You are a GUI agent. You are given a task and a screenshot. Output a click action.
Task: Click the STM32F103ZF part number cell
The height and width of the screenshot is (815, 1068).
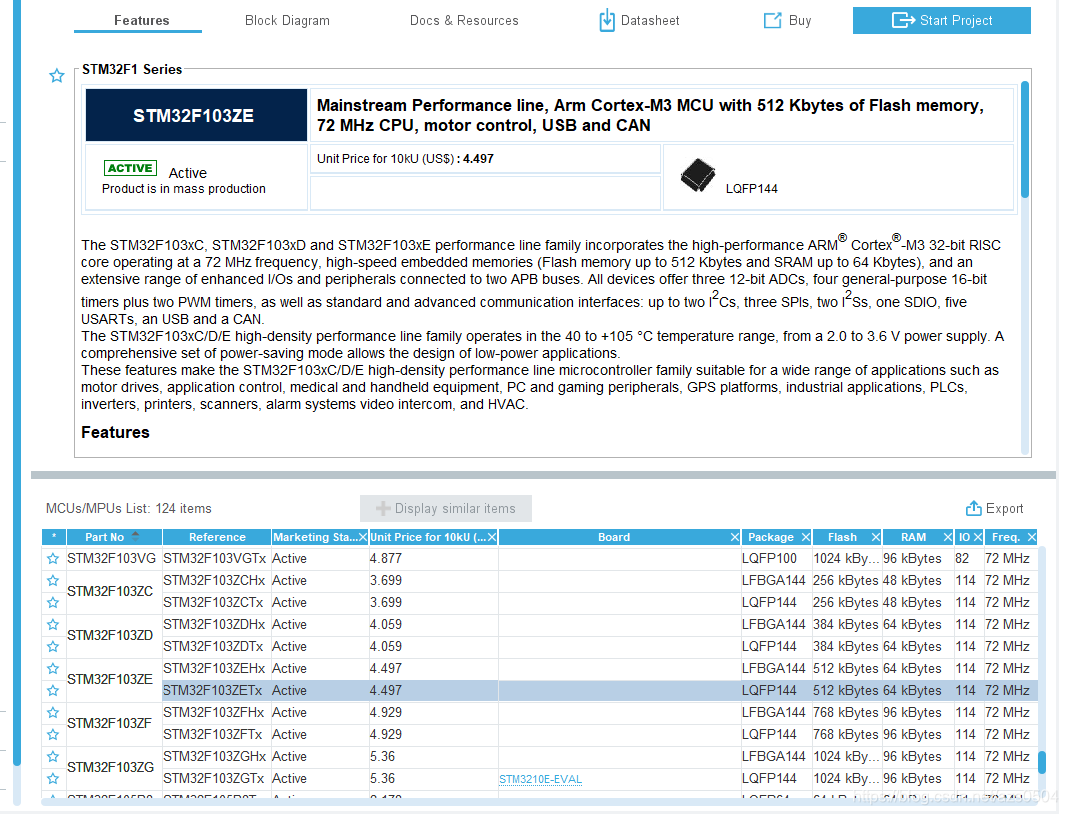(x=113, y=724)
